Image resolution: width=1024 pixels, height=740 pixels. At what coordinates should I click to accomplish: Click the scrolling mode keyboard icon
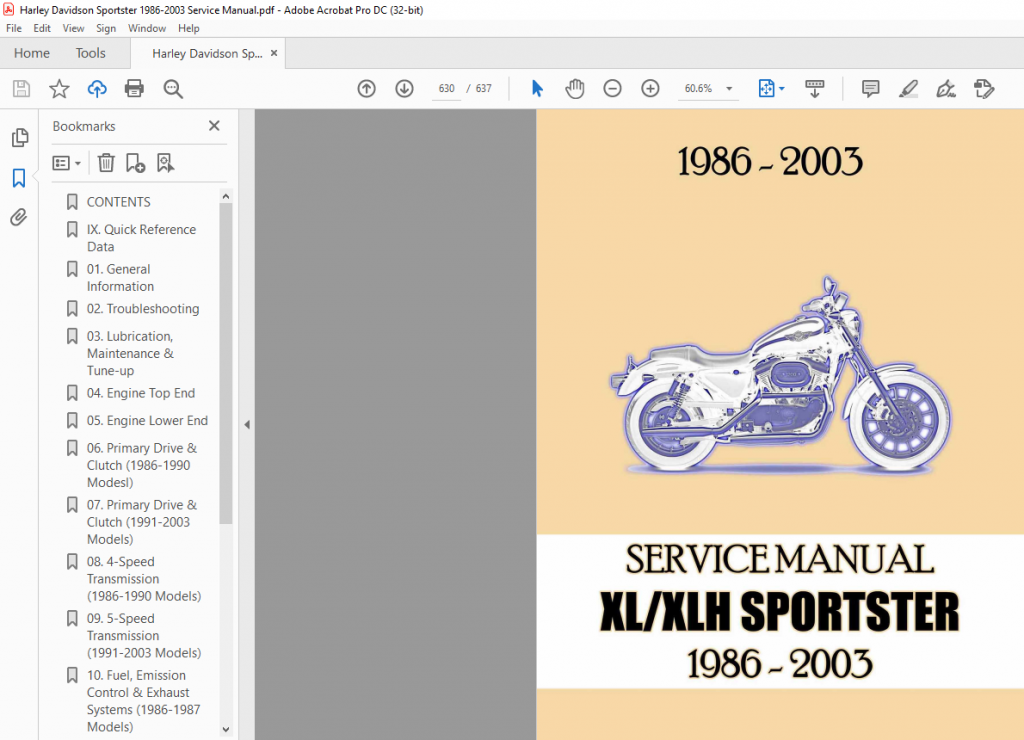click(814, 88)
